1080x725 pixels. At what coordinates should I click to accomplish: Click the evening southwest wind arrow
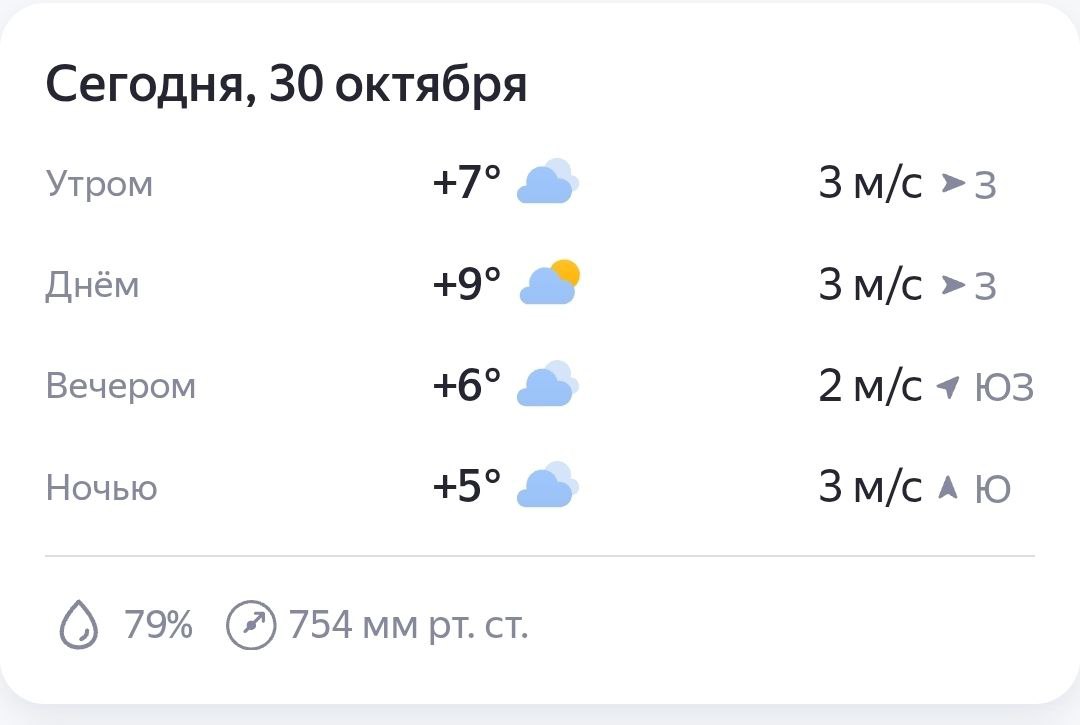[947, 386]
